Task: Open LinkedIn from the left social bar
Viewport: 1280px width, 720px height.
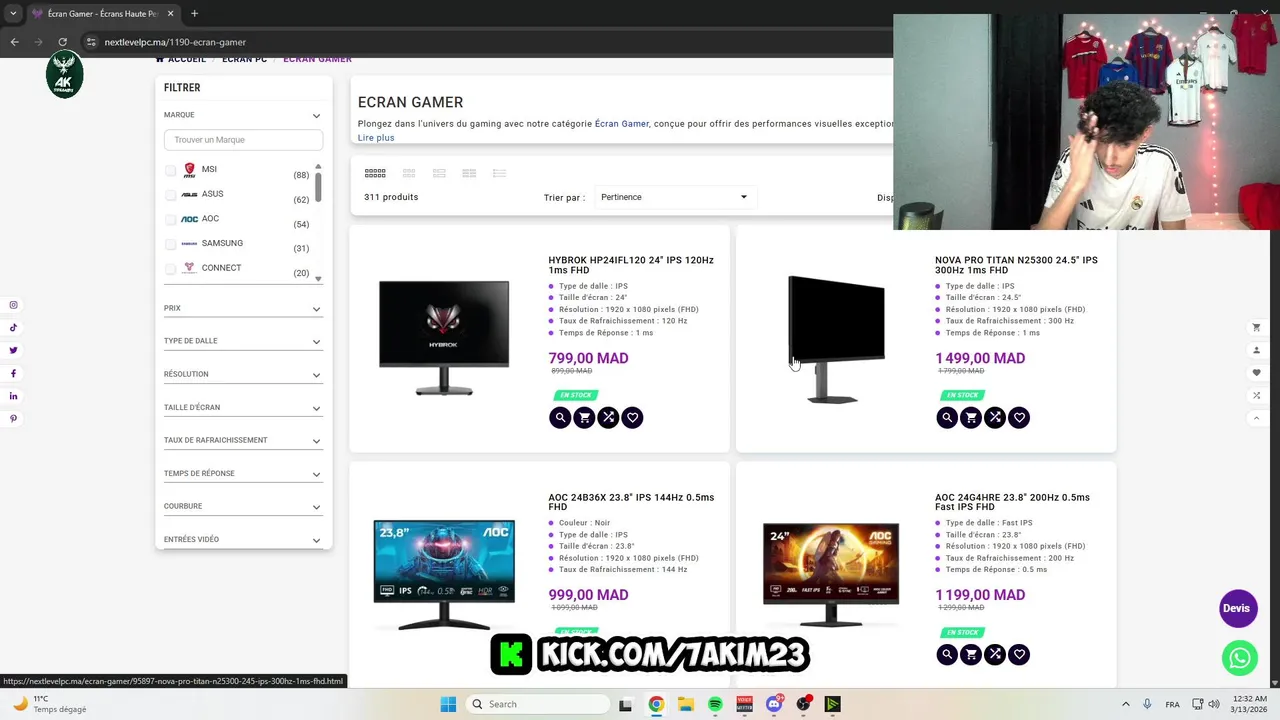Action: [13, 396]
